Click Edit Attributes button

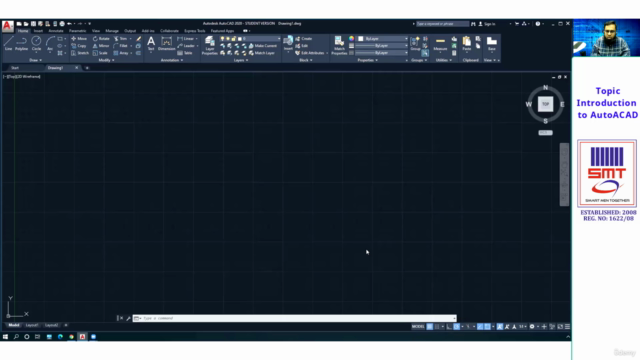tap(310, 53)
